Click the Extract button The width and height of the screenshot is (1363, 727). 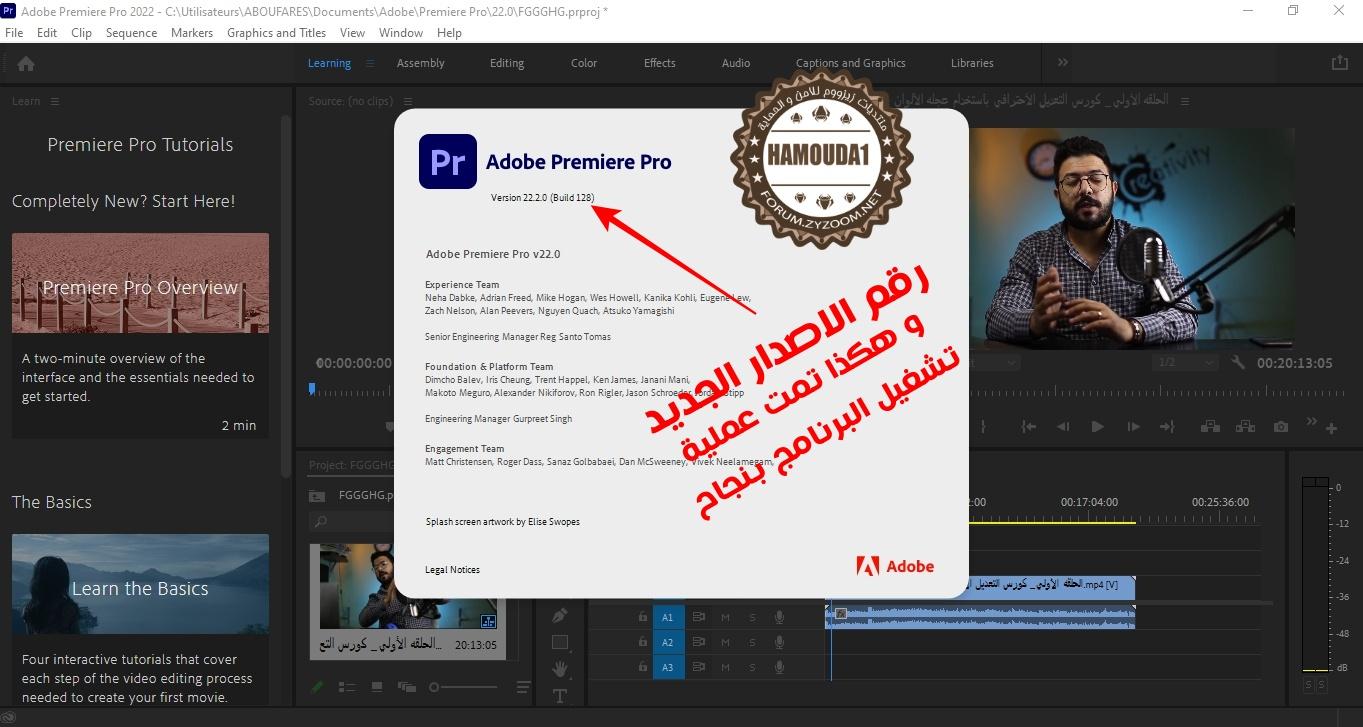(x=1245, y=427)
